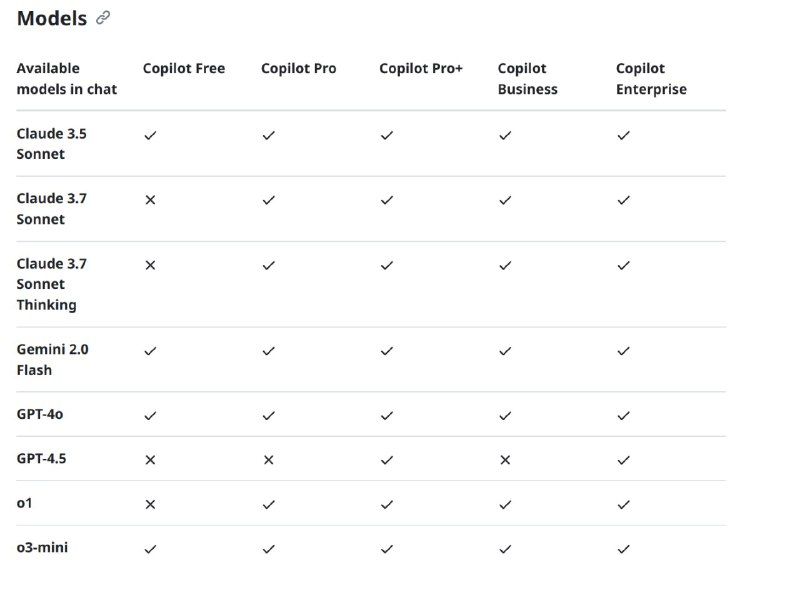This screenshot has width=800, height=595.
Task: Click the Copilot Pro+ column header
Action: (x=421, y=69)
